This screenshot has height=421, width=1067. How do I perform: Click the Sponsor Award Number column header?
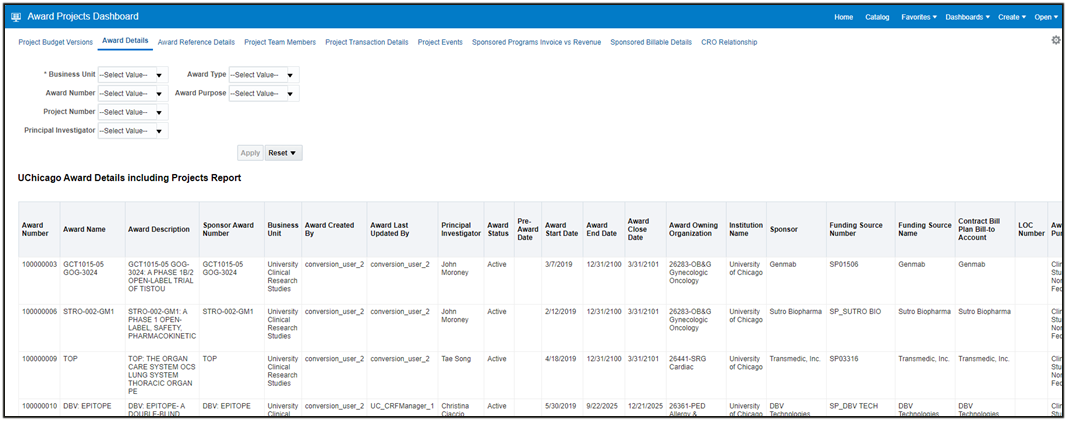tap(230, 229)
